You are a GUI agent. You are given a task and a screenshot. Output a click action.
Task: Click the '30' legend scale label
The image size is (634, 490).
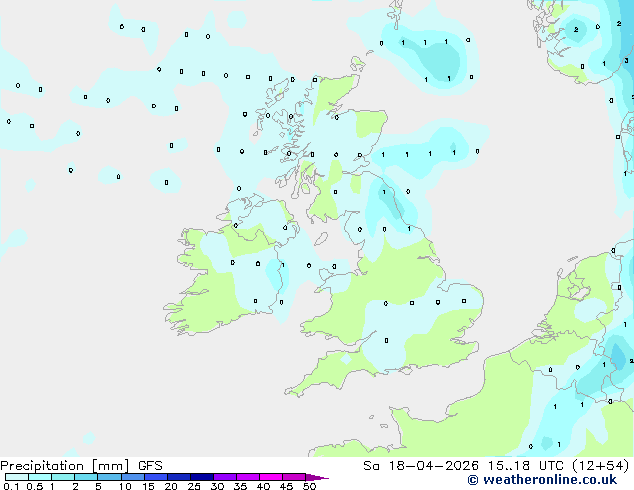click(217, 486)
